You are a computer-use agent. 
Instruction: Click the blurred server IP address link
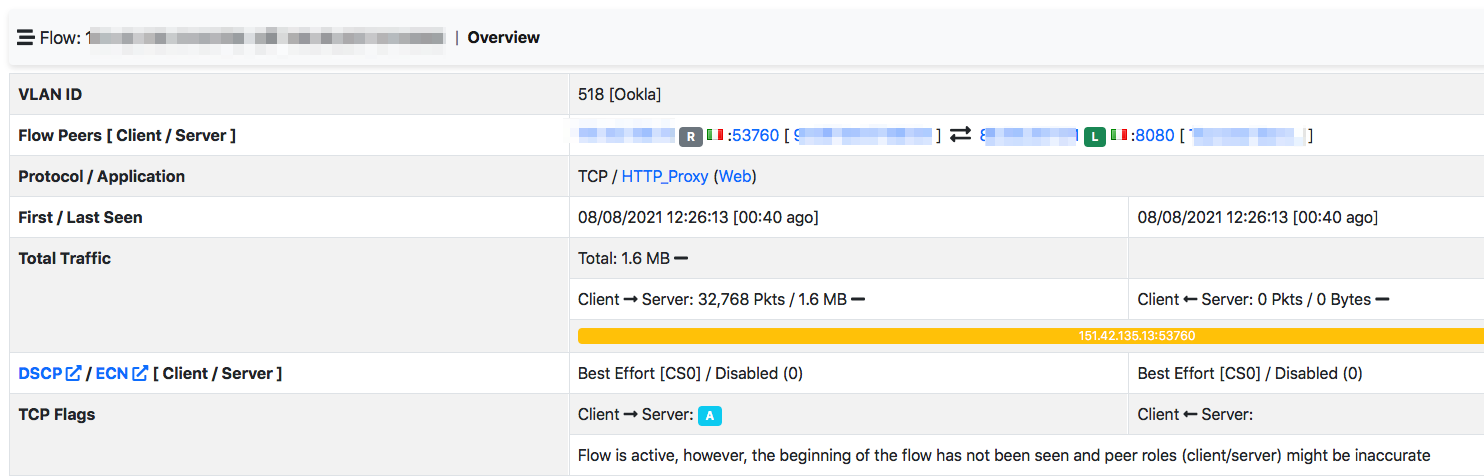pos(1030,135)
